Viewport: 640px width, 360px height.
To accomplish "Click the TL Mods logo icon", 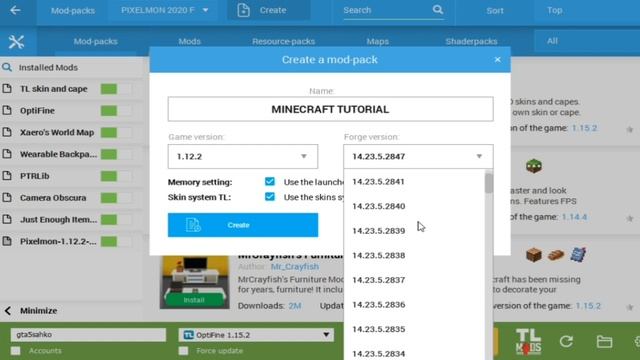I will click(528, 342).
